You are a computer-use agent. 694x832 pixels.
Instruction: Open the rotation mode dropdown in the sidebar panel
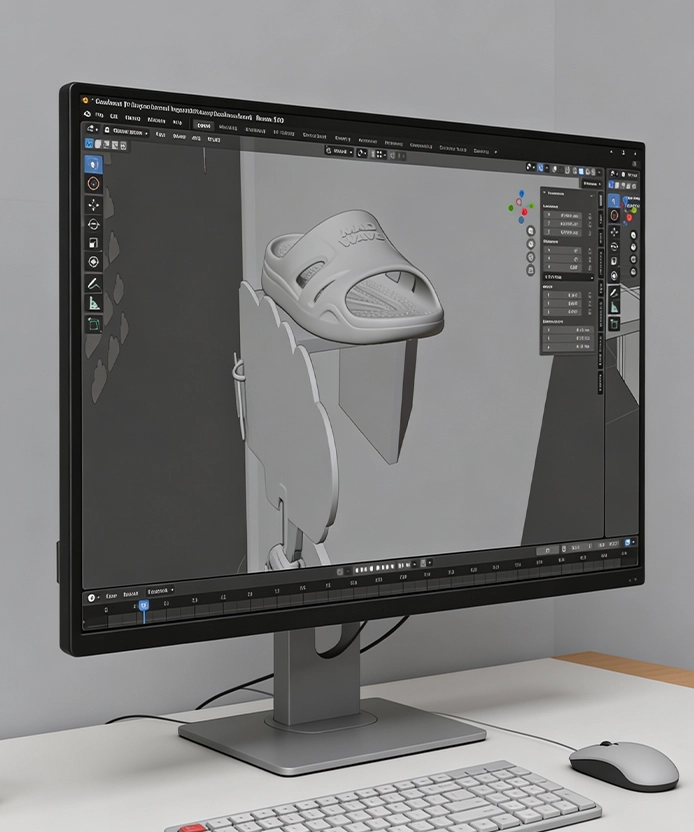point(568,278)
